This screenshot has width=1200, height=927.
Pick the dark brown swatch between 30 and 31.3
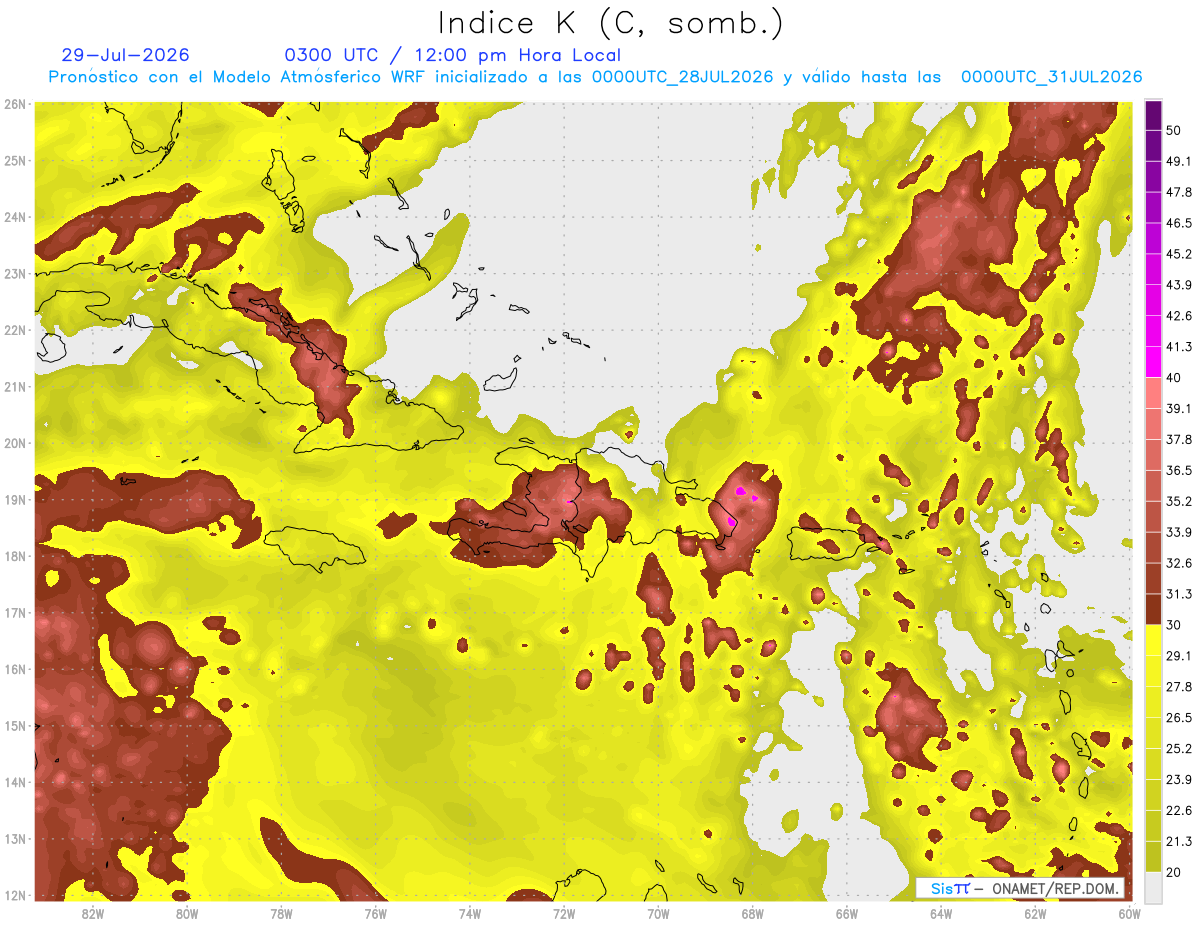click(1153, 609)
